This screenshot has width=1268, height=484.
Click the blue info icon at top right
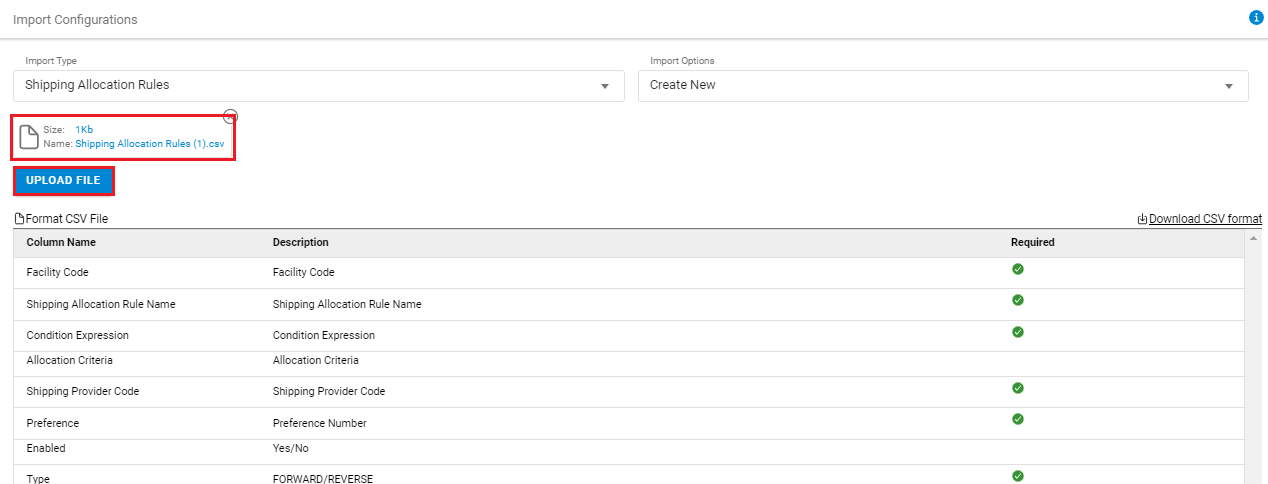[1256, 18]
